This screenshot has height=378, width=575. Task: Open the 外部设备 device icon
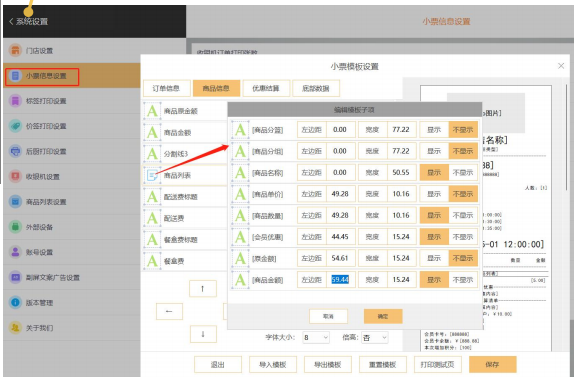coord(15,227)
